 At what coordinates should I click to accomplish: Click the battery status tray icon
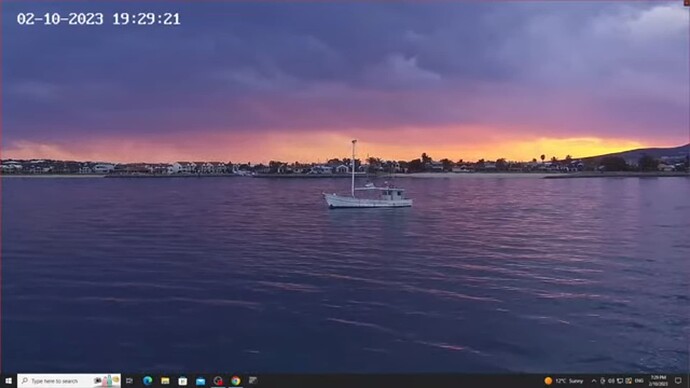(x=611, y=381)
